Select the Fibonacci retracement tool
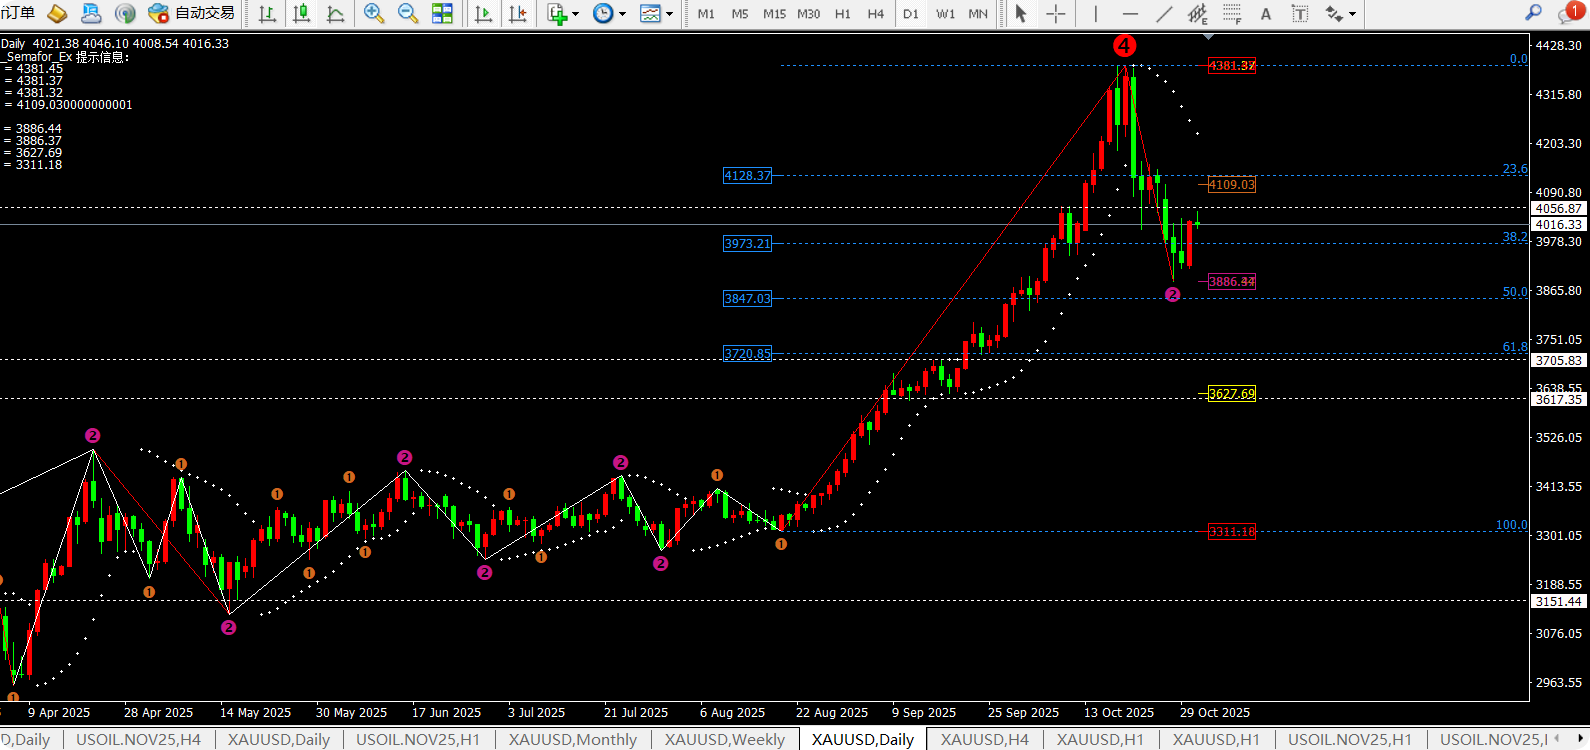The width and height of the screenshot is (1590, 750). point(1232,14)
